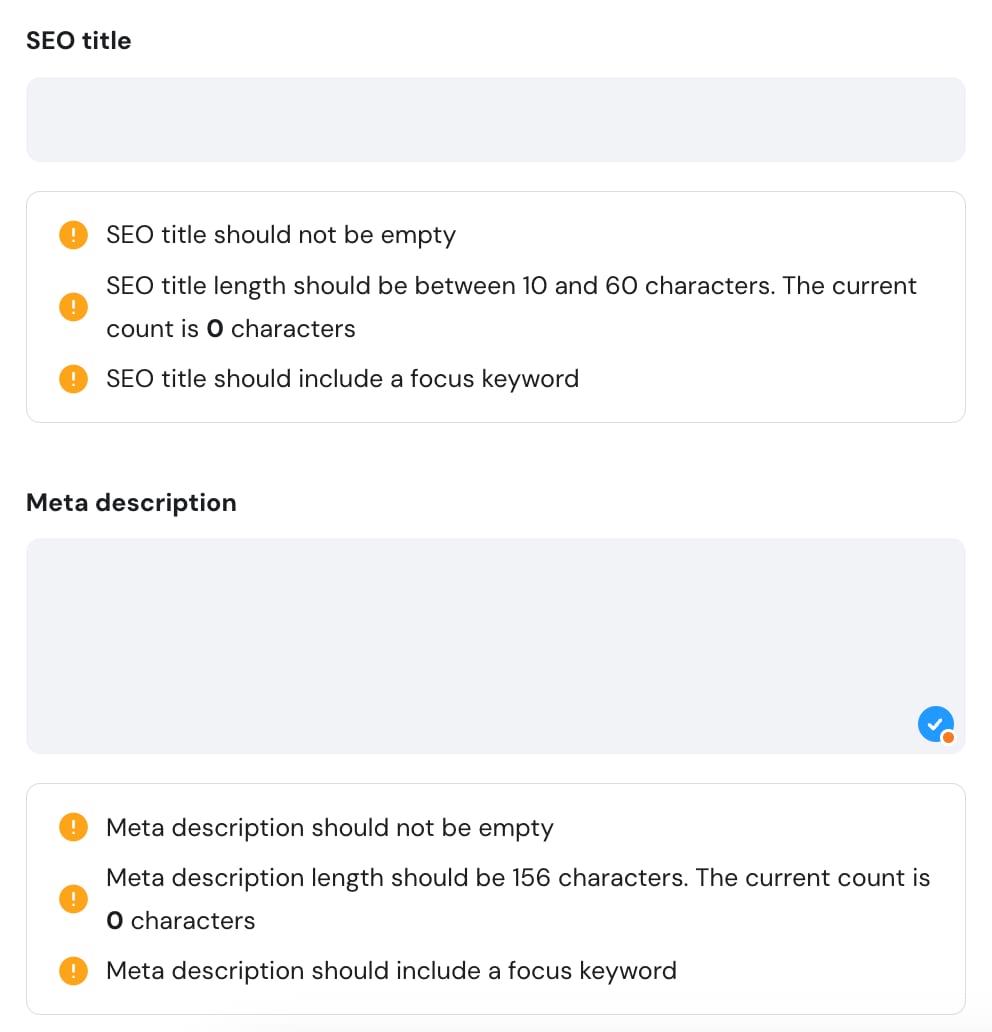The image size is (992, 1032).
Task: Select the SEO title warnings panel
Action: [496, 307]
